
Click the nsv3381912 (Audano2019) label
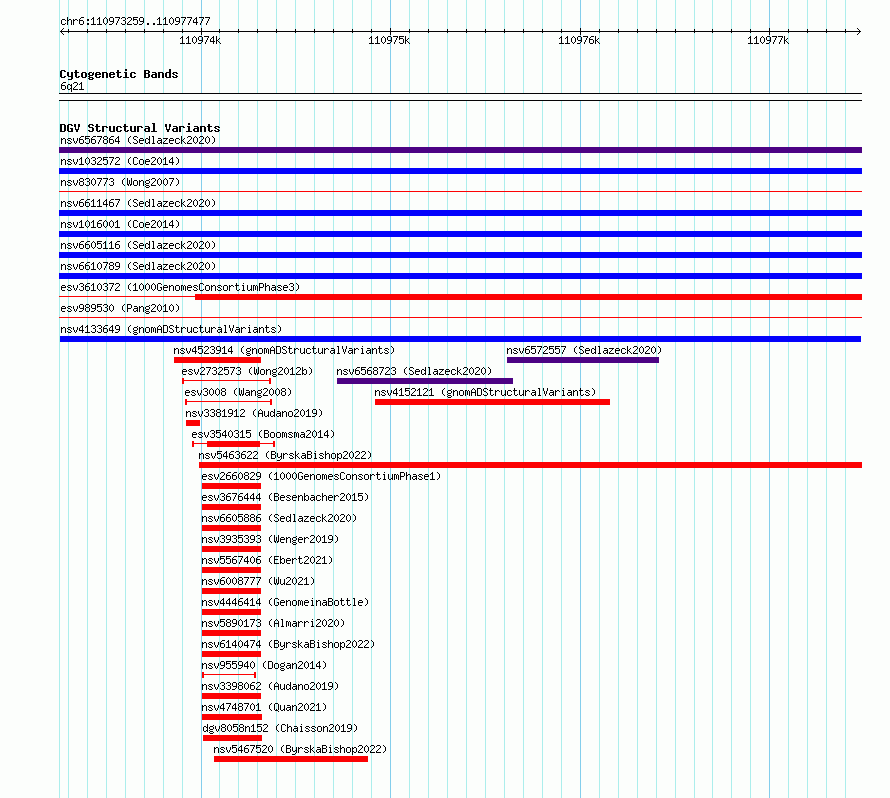(254, 413)
